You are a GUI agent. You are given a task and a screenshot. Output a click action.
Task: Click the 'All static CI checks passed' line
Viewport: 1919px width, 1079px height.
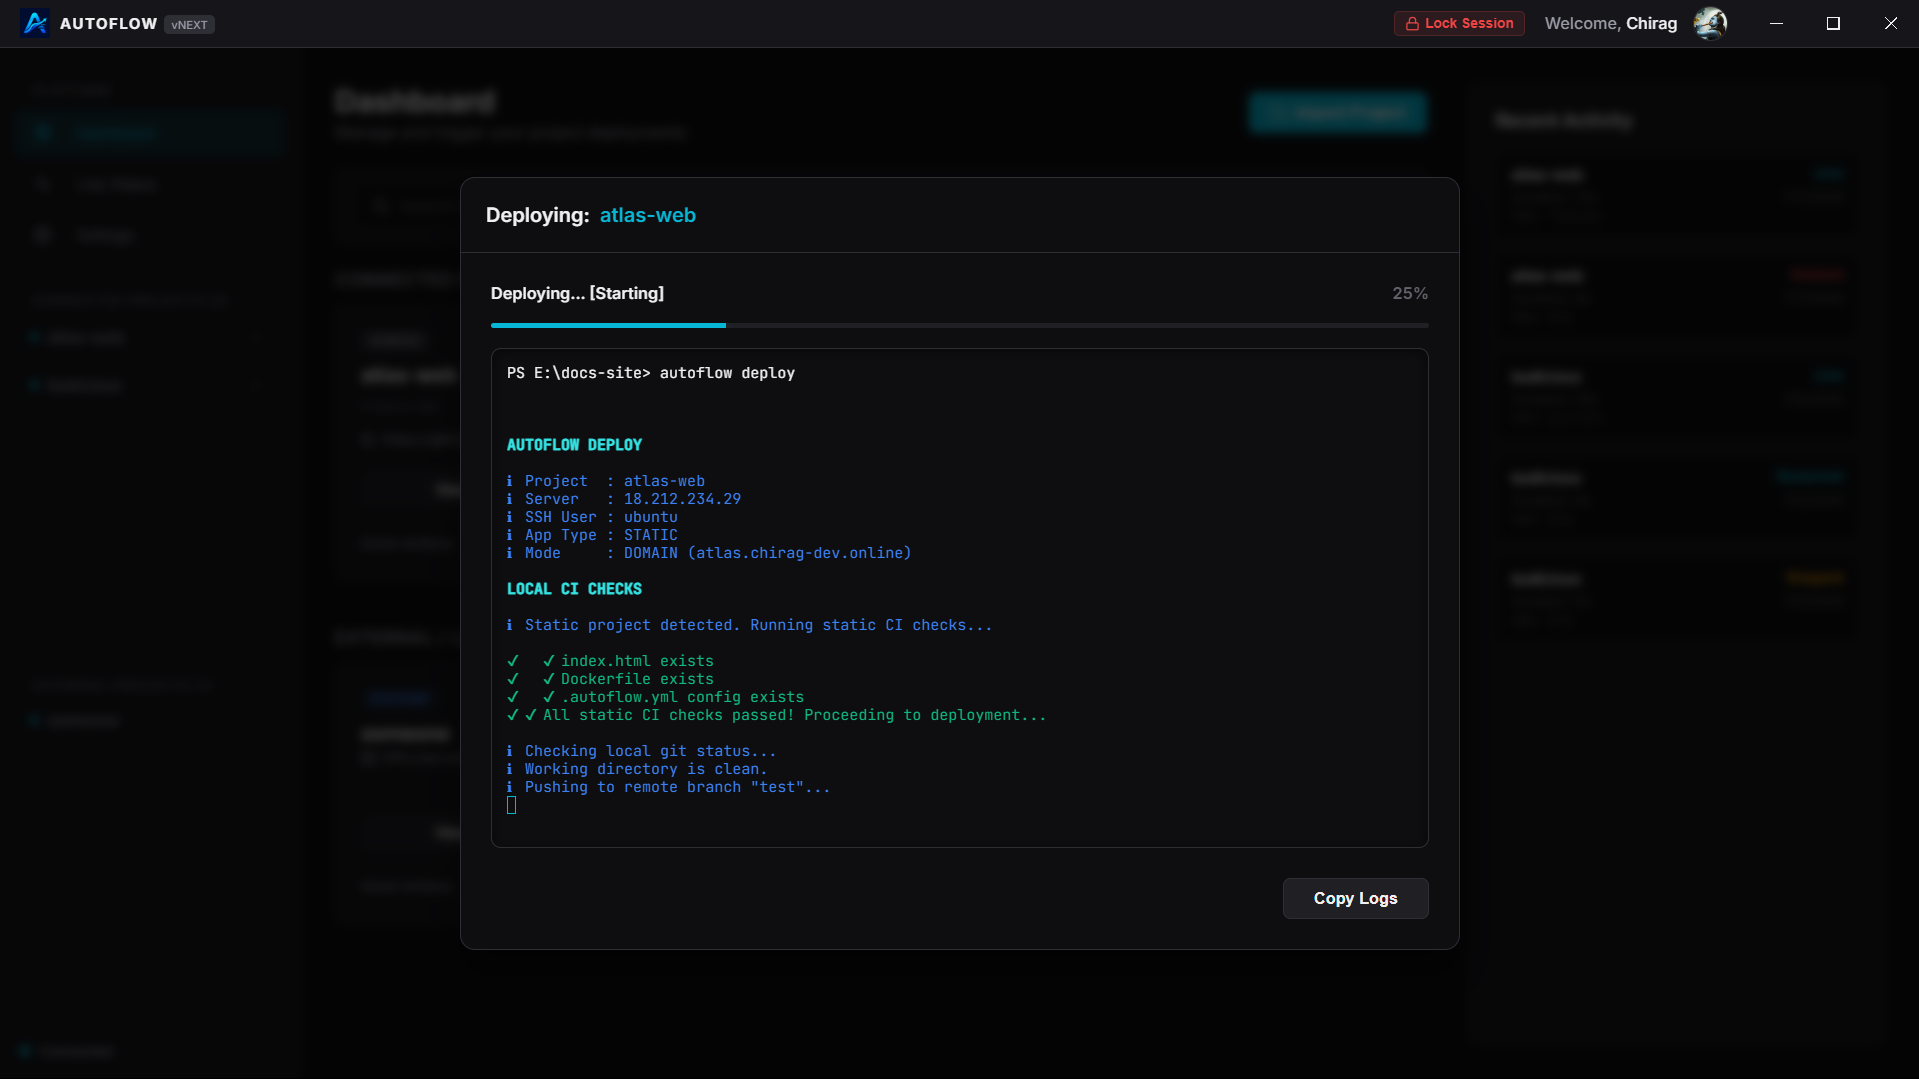click(x=777, y=715)
